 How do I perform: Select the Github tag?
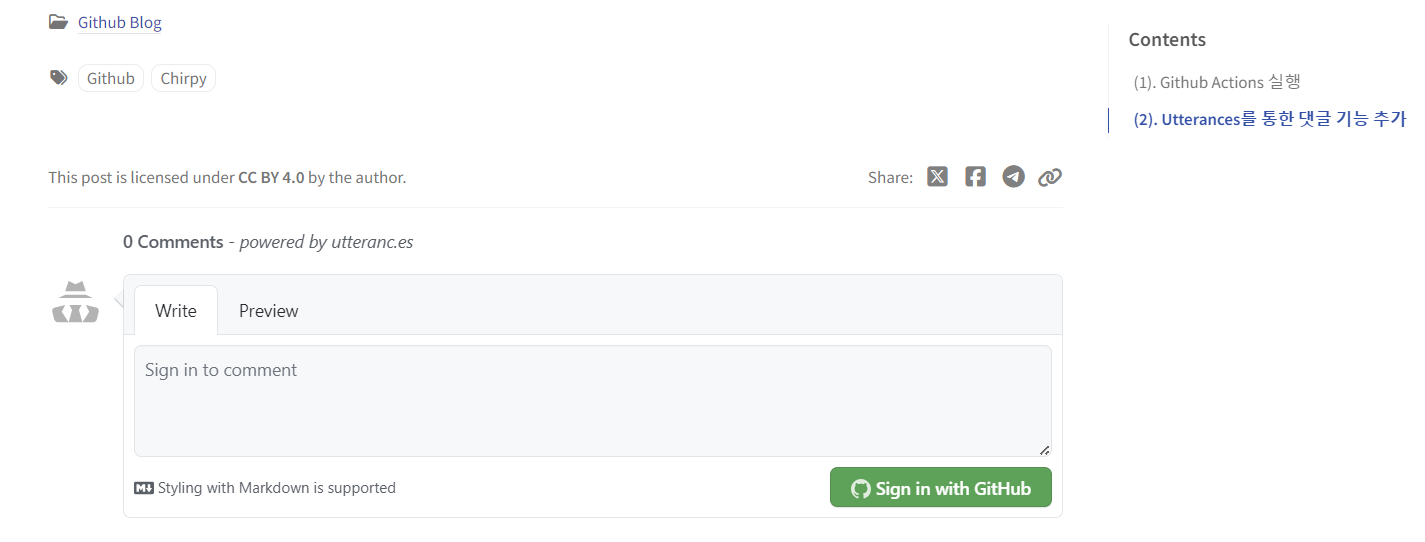(x=111, y=78)
